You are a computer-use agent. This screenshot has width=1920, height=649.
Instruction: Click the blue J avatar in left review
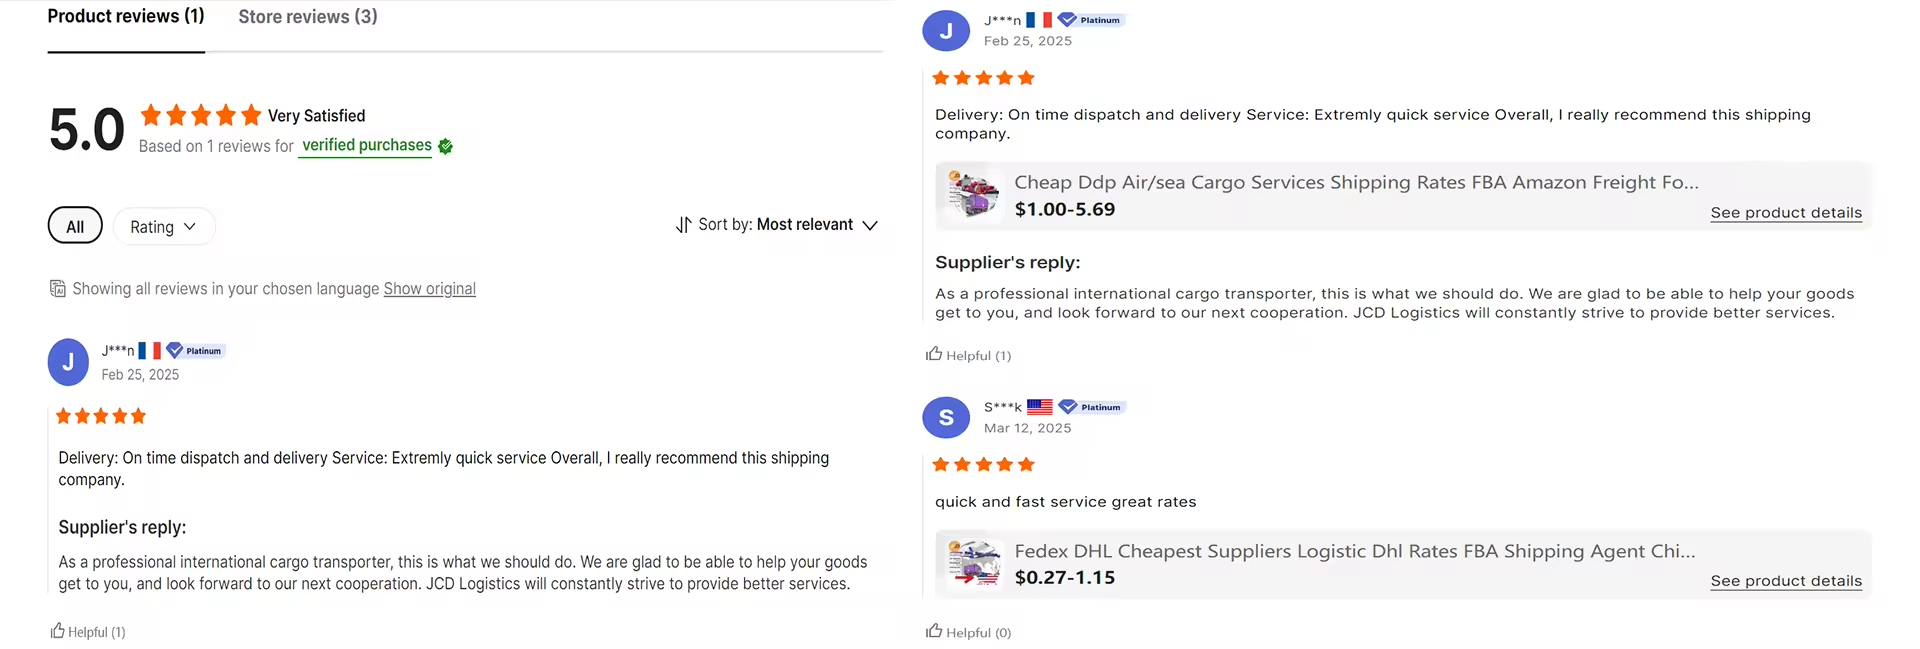(x=68, y=362)
